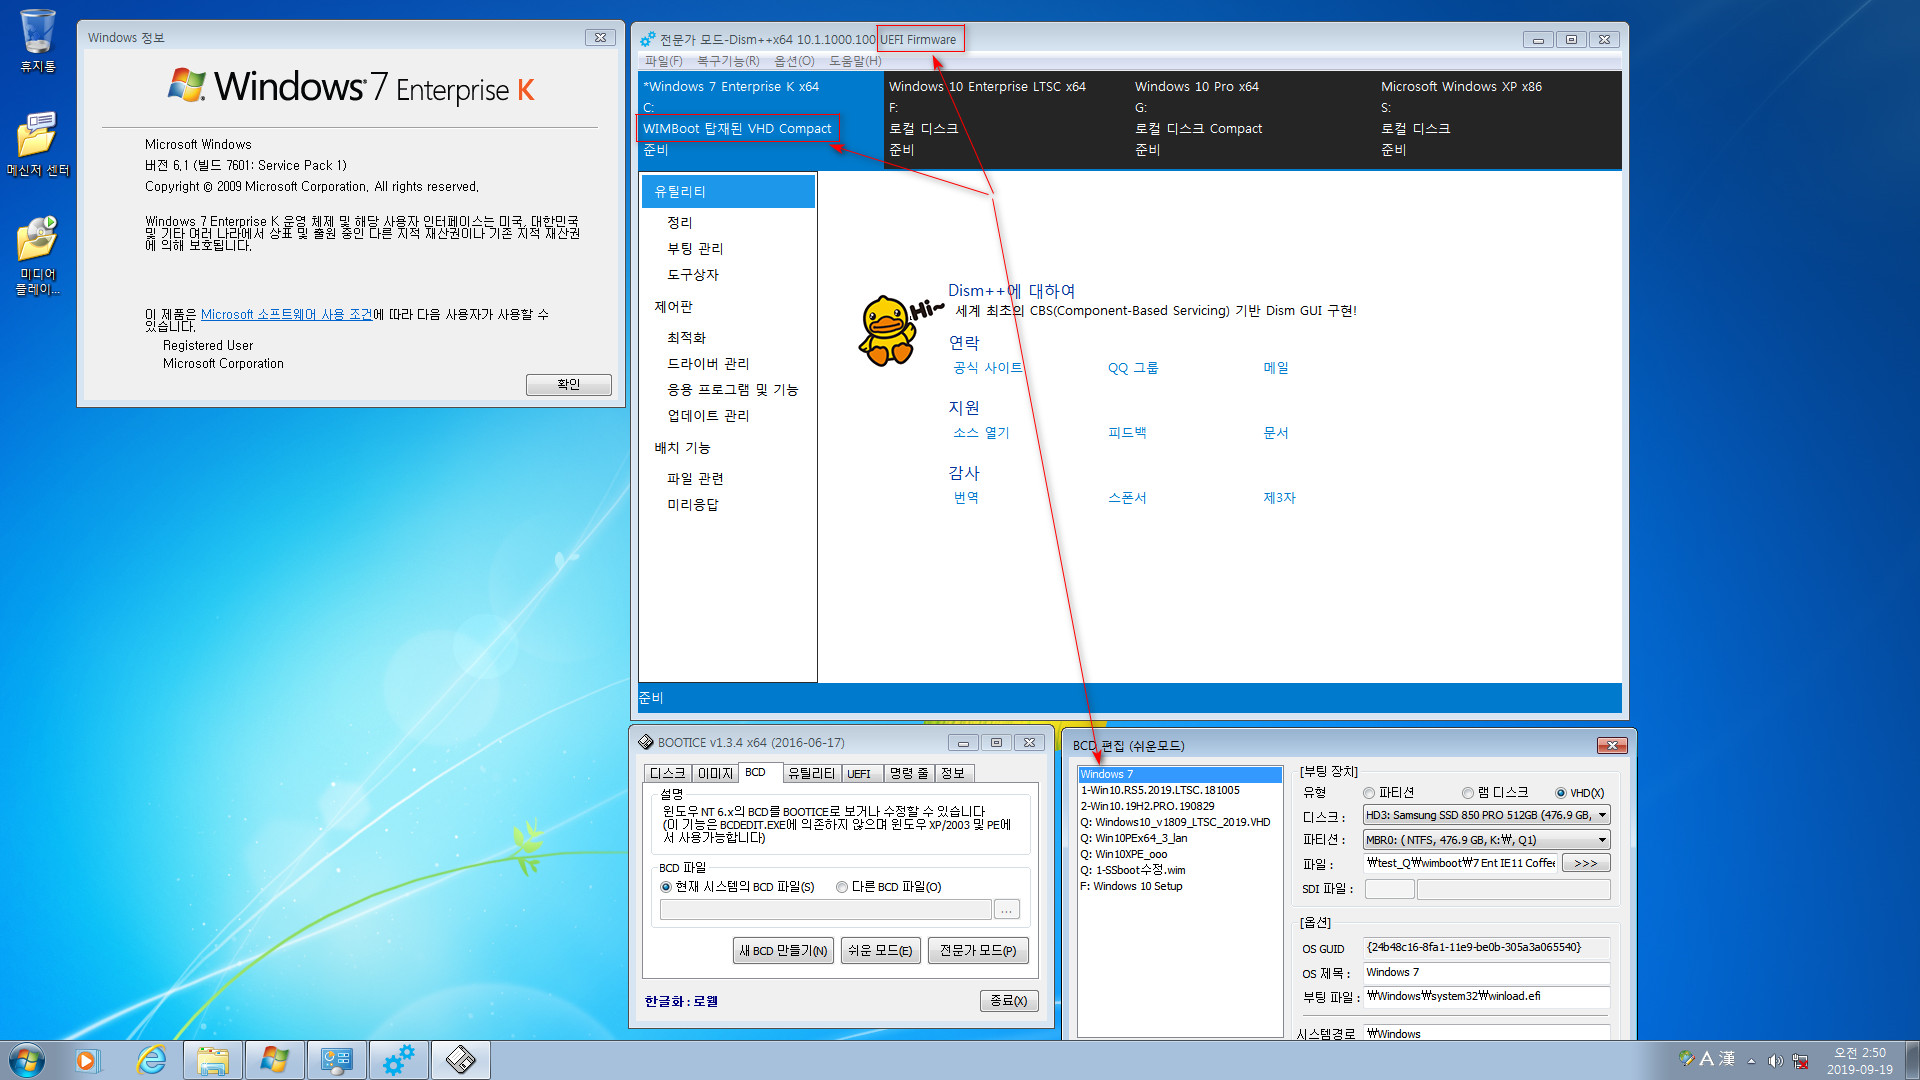Open 파일(F) menu in Dism++
Screen dimensions: 1920x1080
[x=663, y=61]
